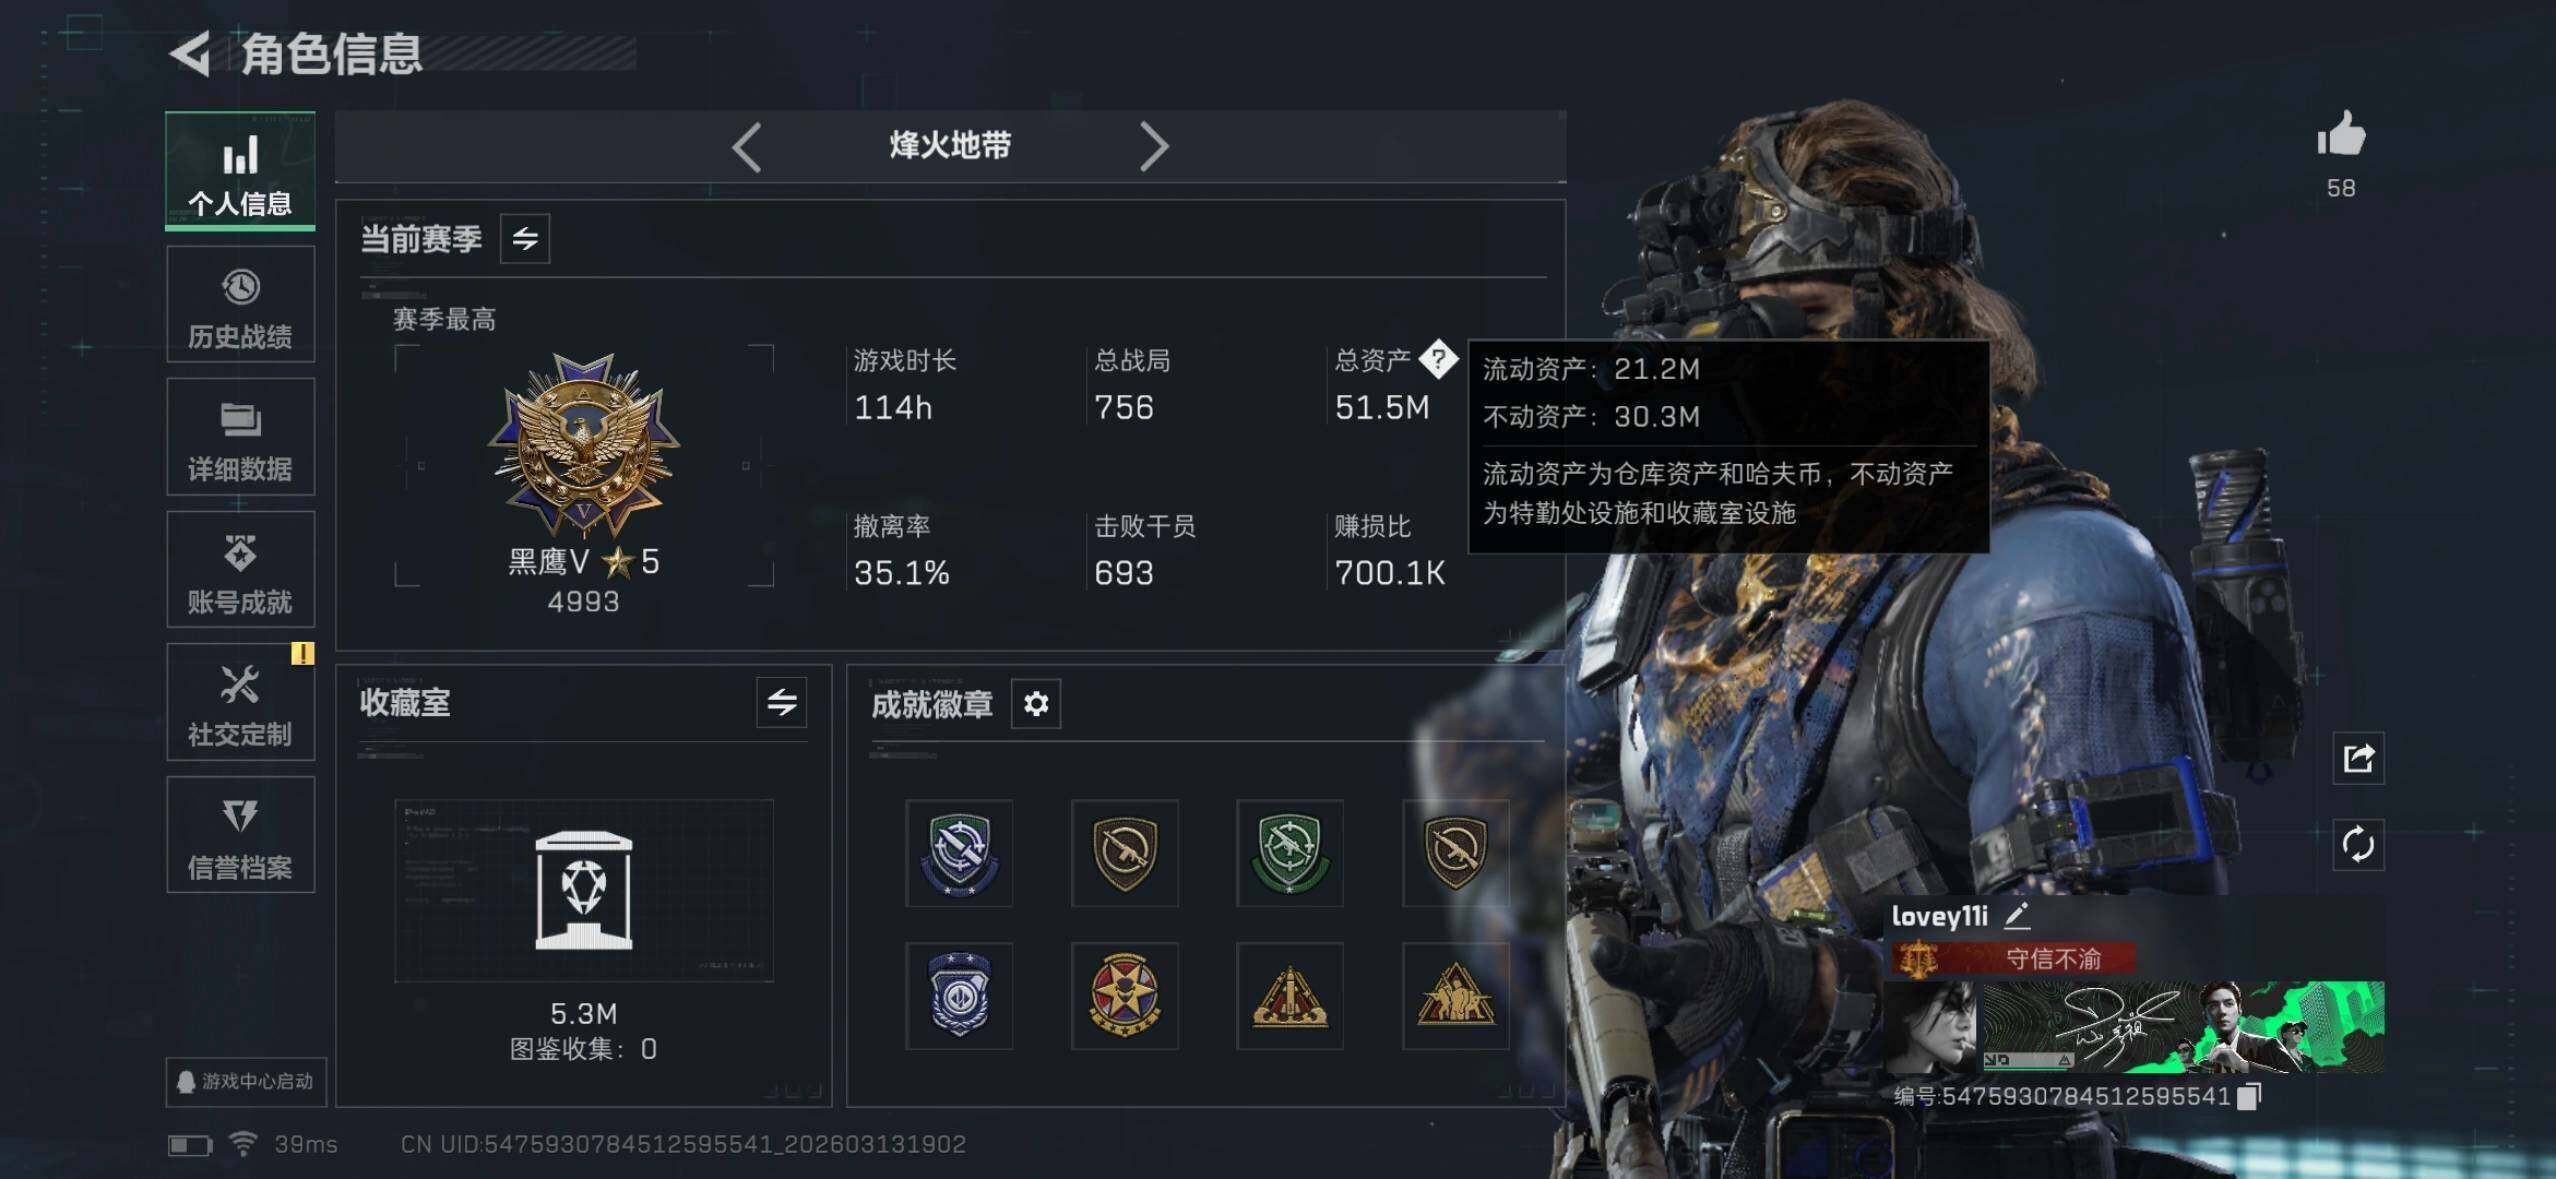Copy the player ID number with the copy icon
The width and height of the screenshot is (2556, 1179).
coord(2248,1096)
